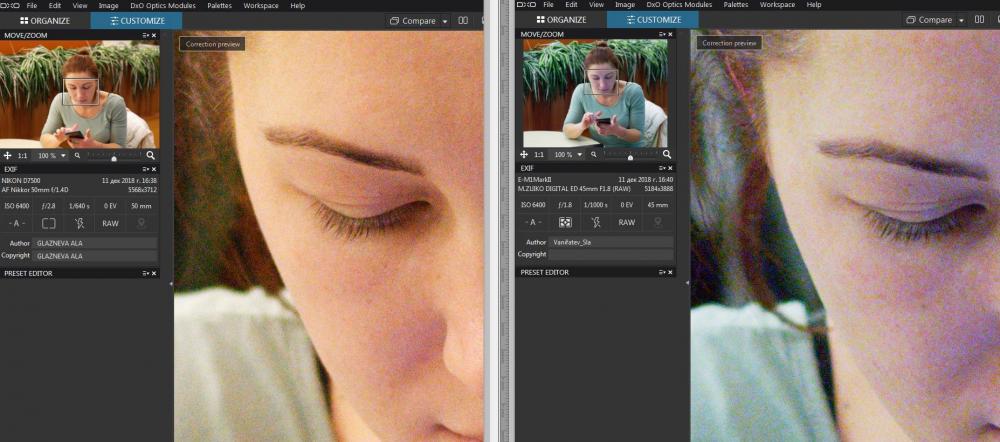1000x442 pixels.
Task: Click aperture priority -A- icon in left window
Action: click(x=17, y=223)
